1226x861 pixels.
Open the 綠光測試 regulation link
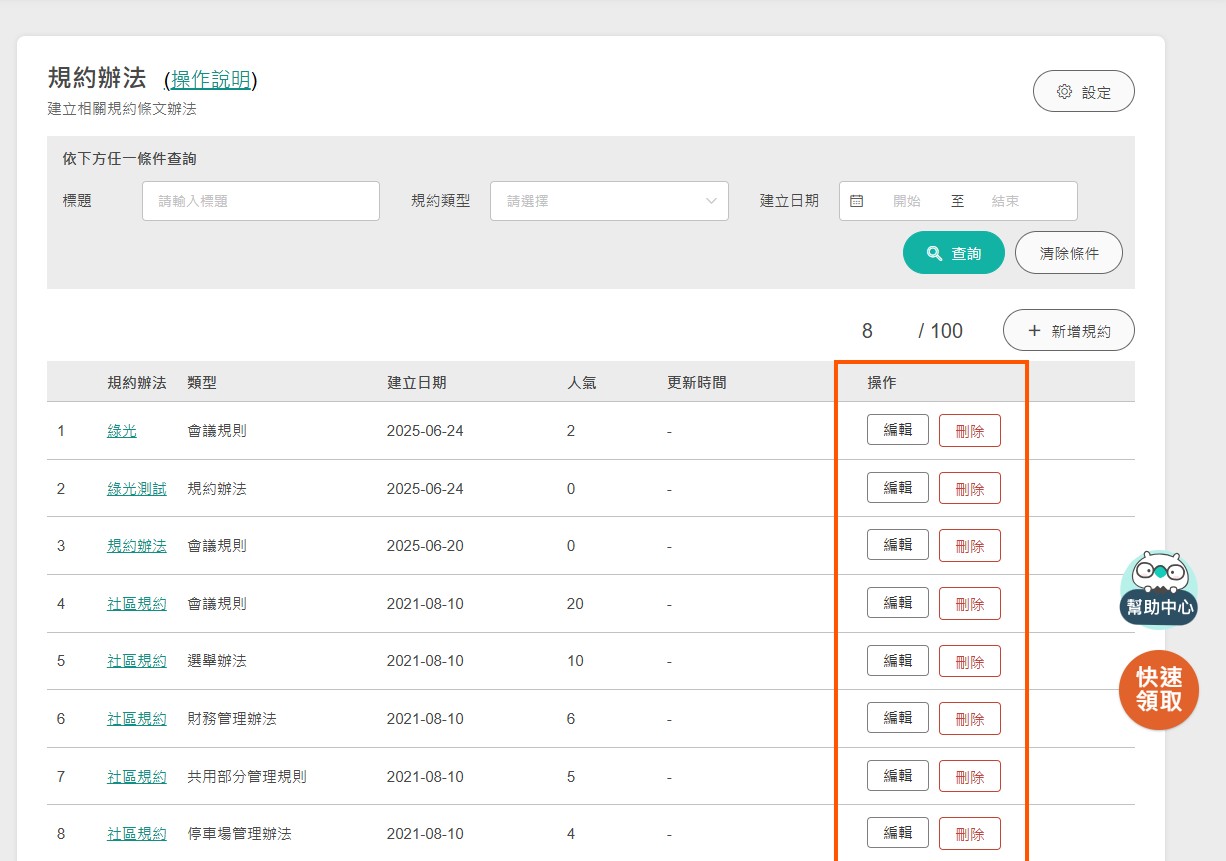point(137,489)
